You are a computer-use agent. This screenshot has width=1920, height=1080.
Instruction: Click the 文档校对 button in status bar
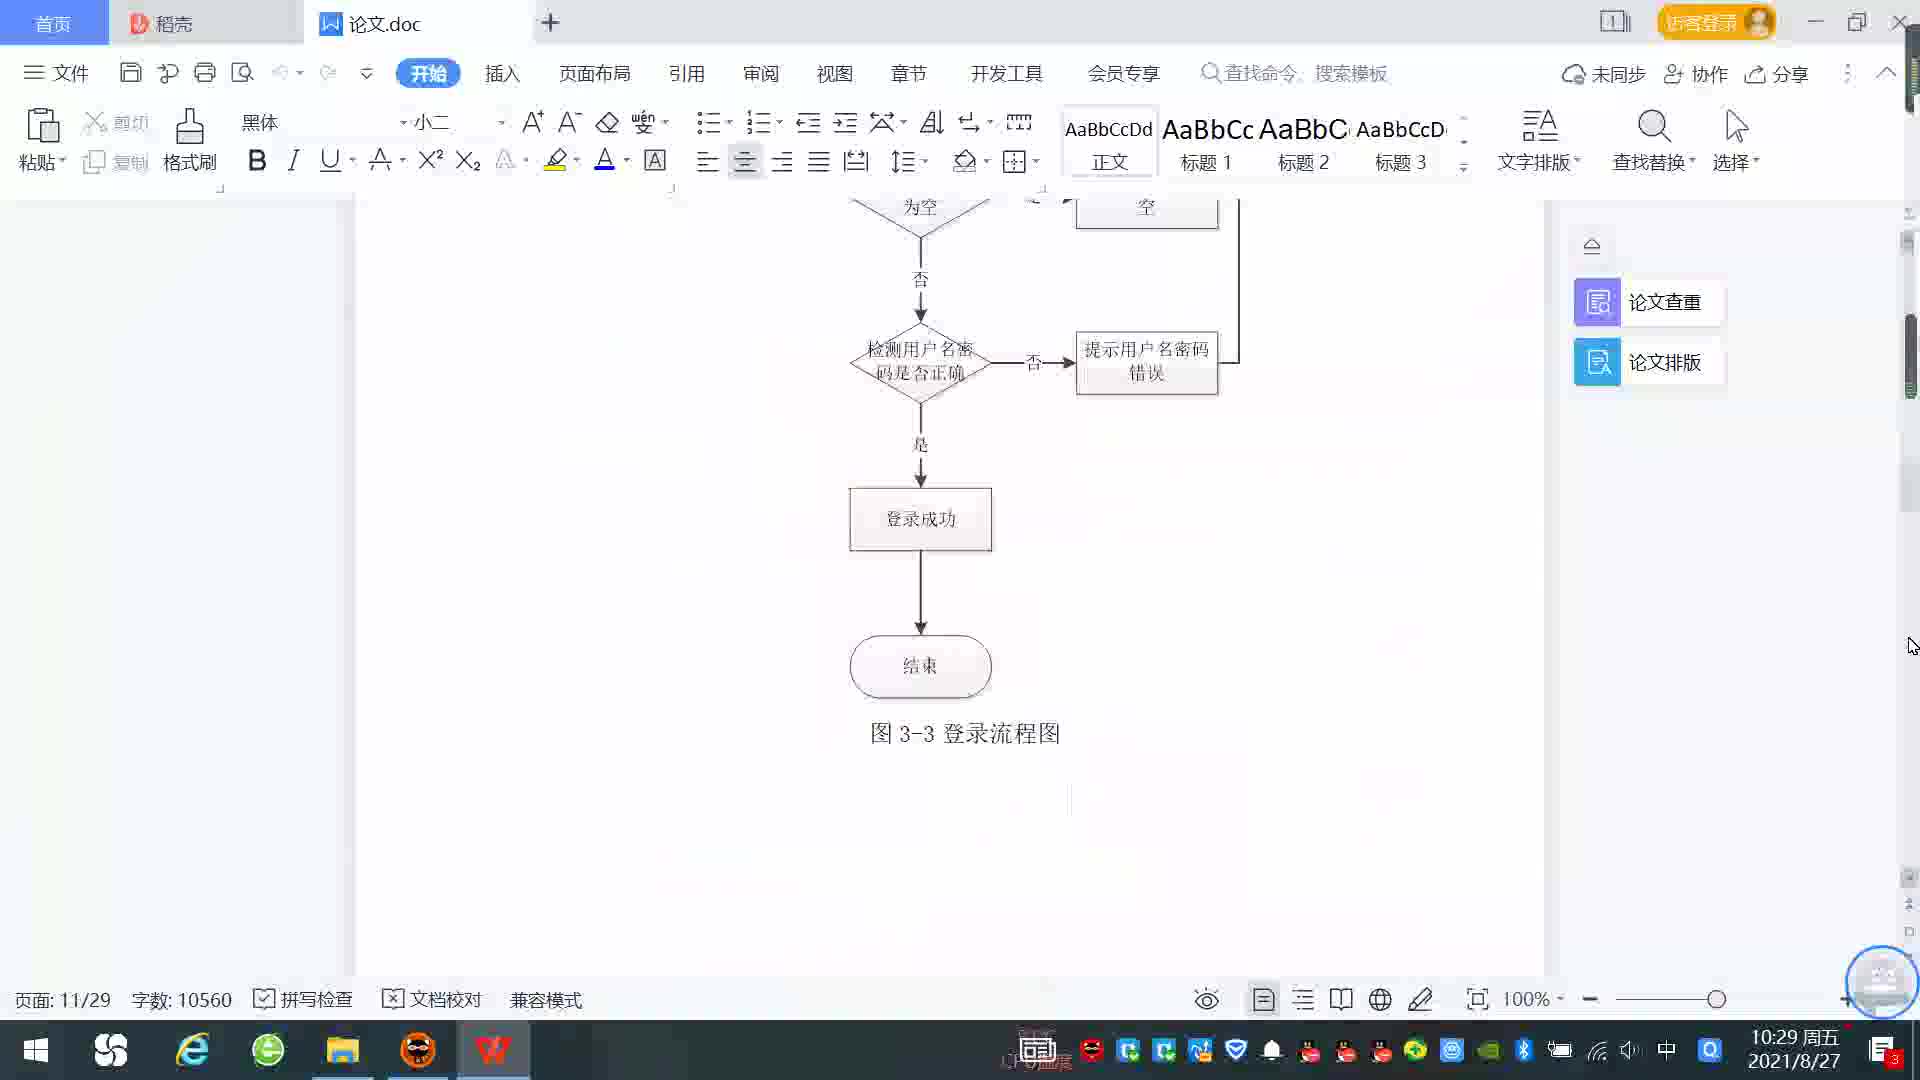[432, 1000]
